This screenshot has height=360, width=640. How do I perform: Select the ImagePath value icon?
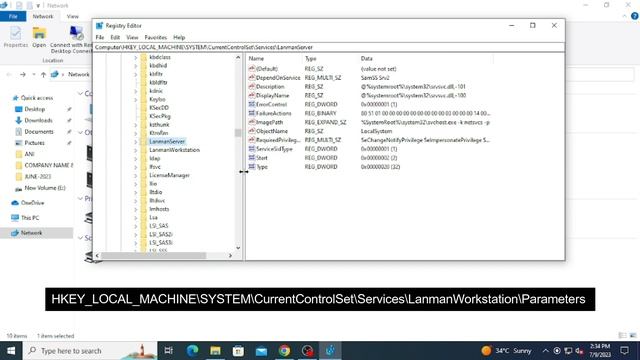[252, 122]
